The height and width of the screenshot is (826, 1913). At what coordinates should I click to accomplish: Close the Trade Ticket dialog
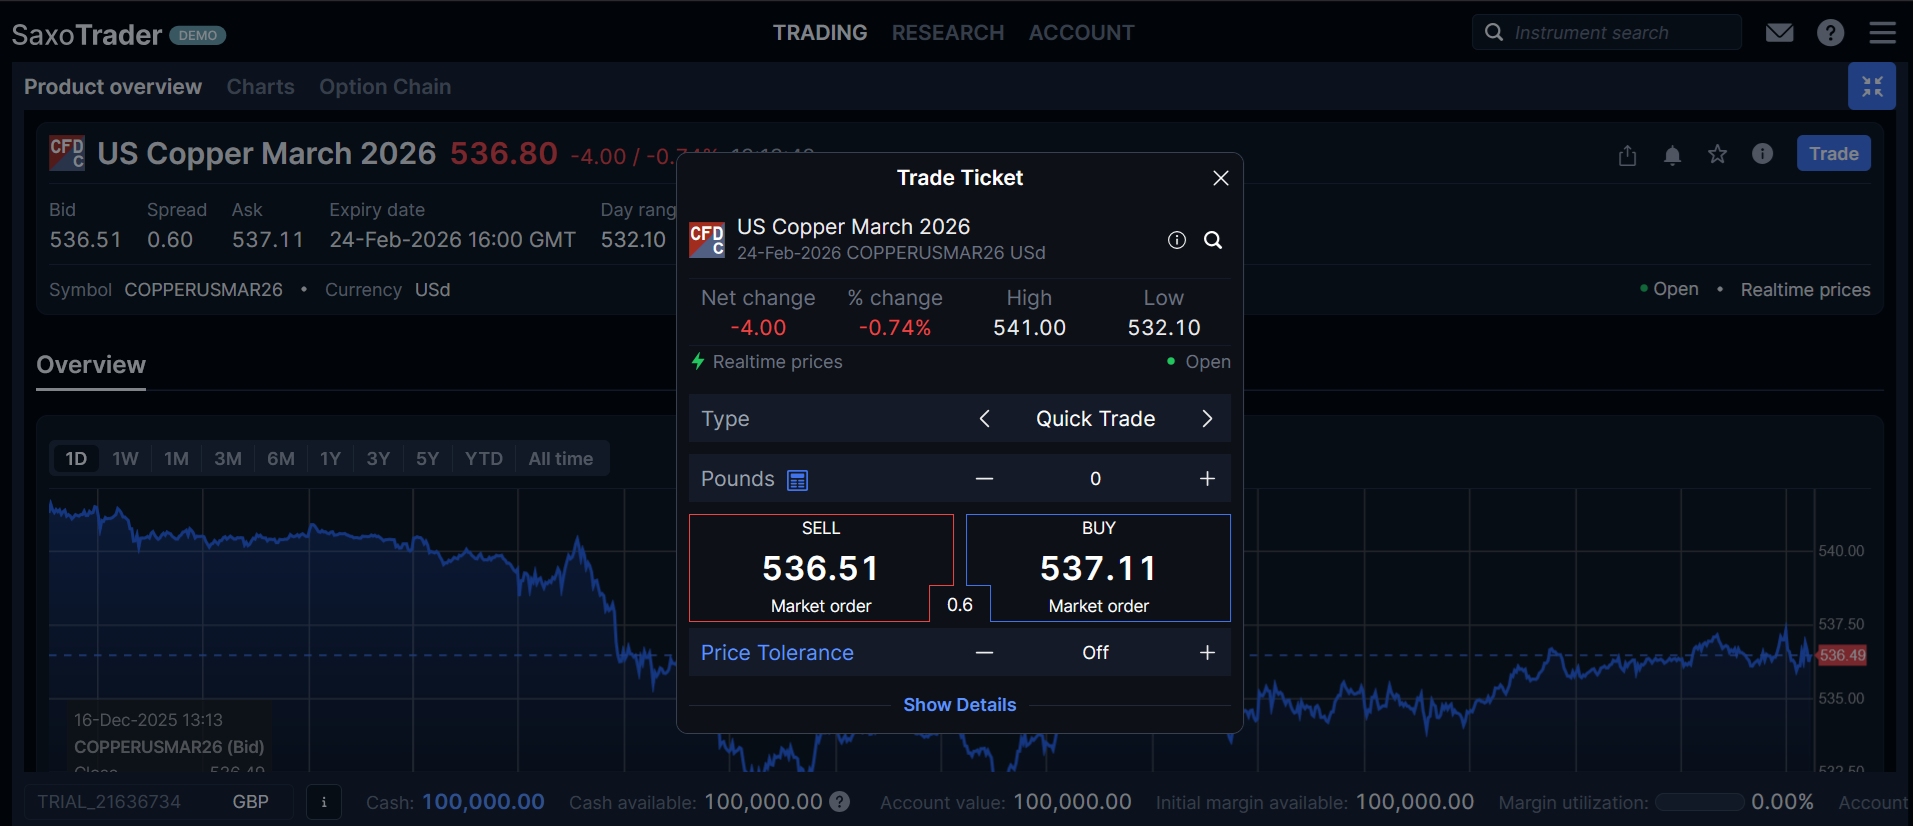click(x=1220, y=178)
